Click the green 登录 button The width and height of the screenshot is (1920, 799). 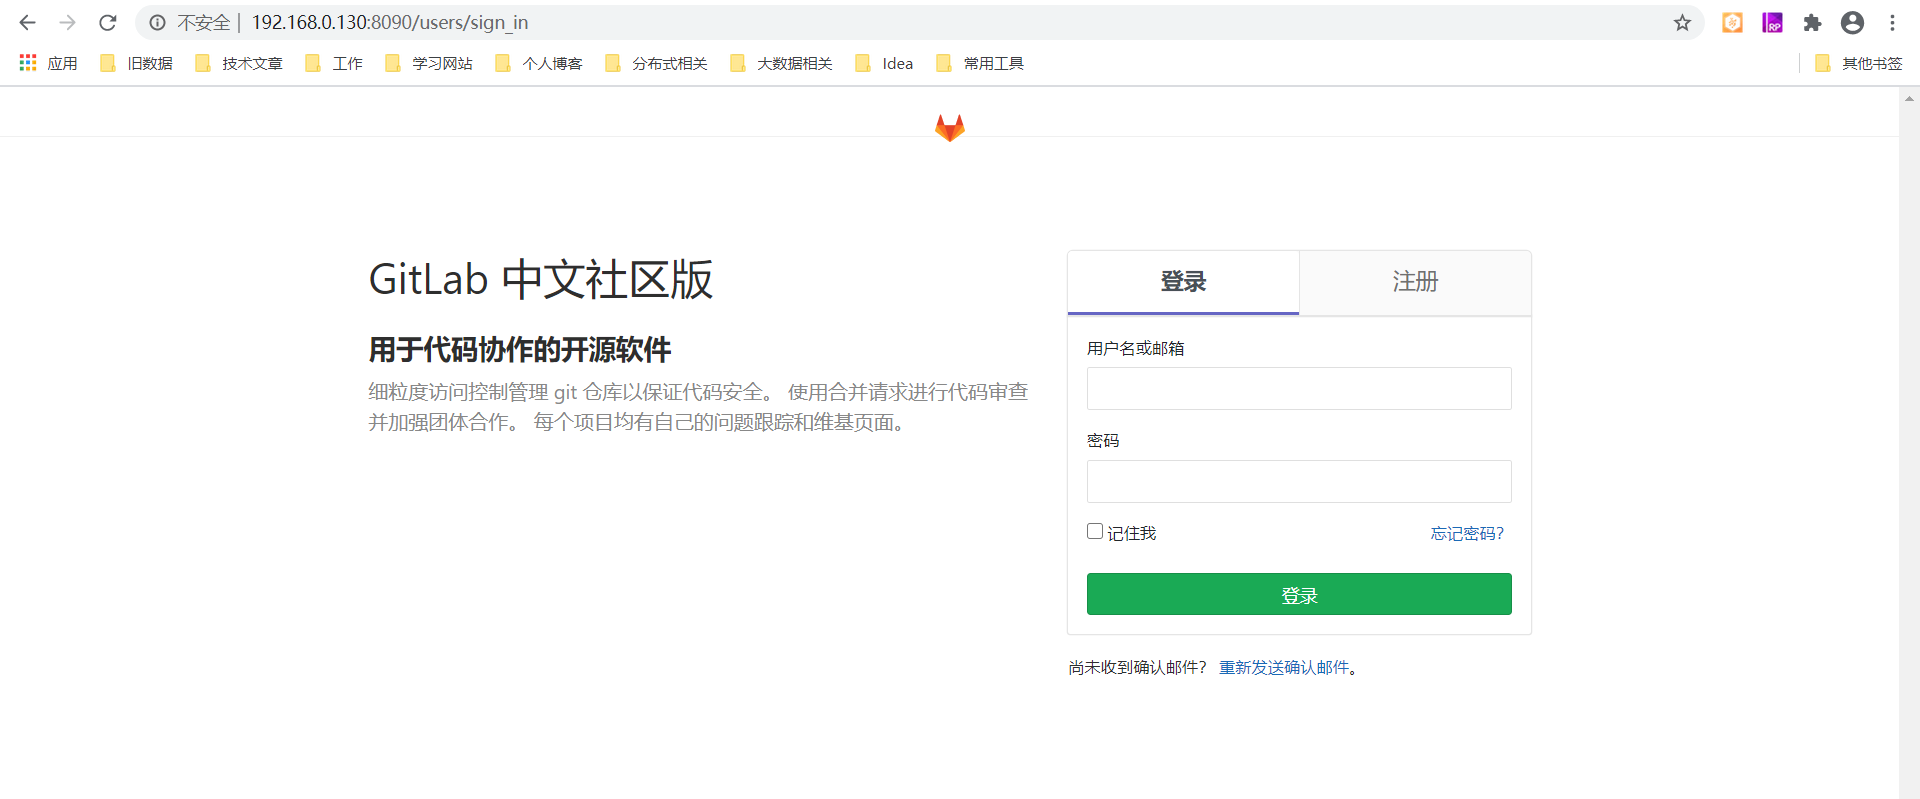coord(1299,594)
